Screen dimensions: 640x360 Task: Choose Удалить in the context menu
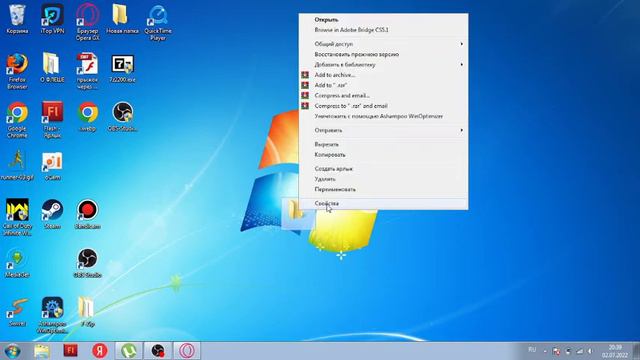pos(383,179)
